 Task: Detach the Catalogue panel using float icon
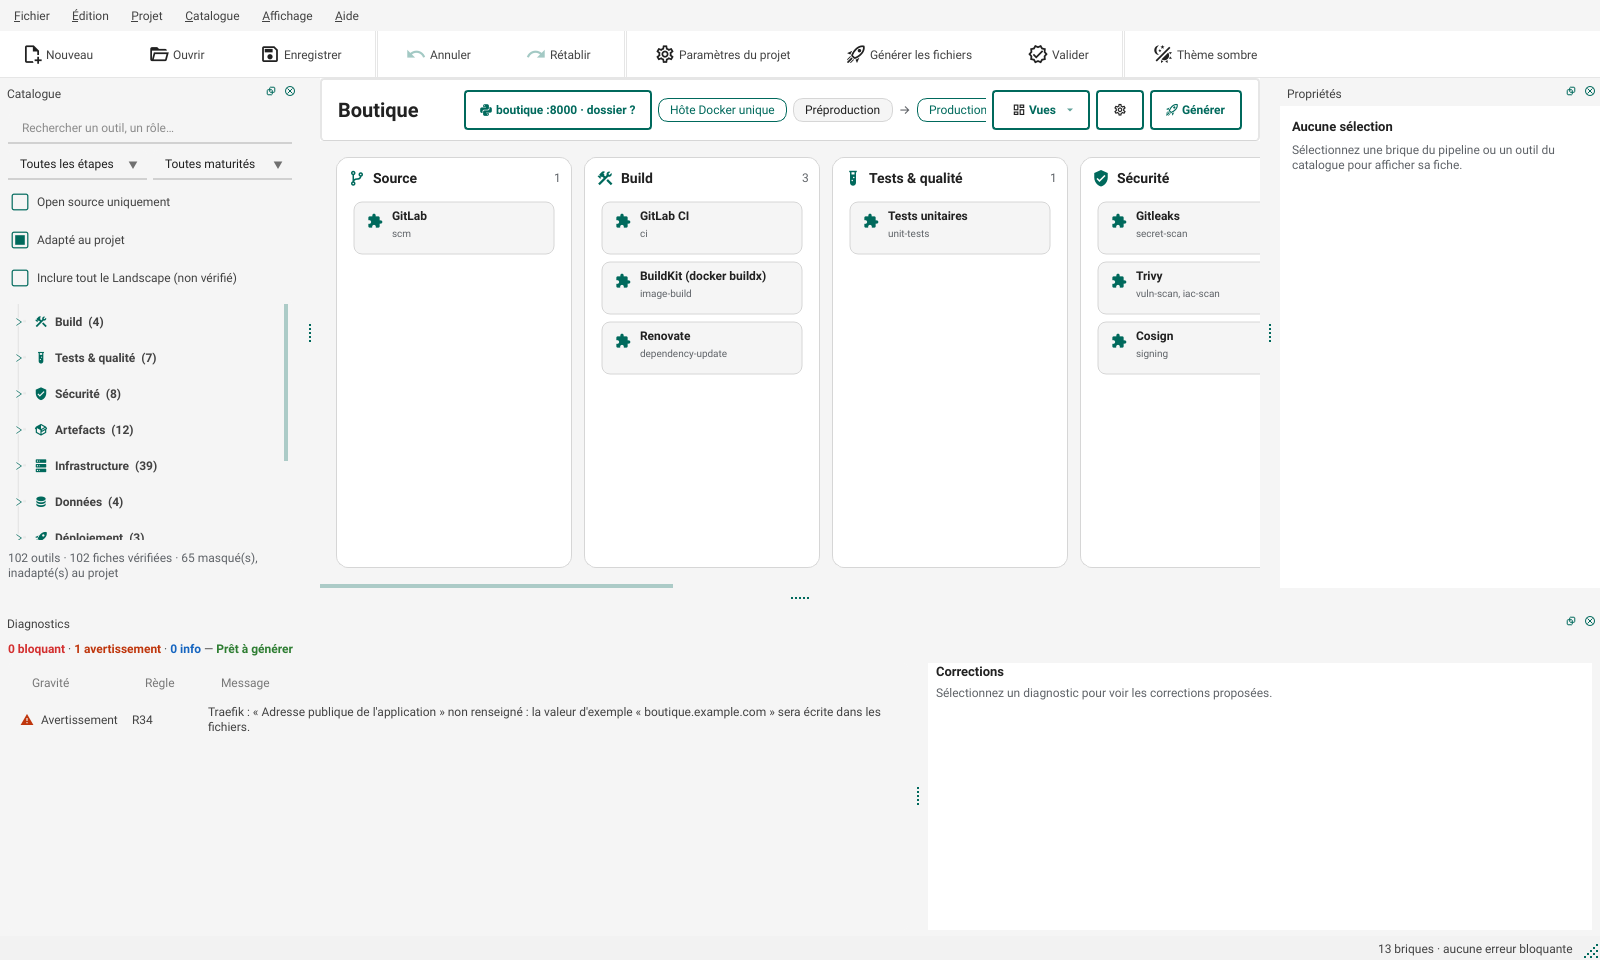click(271, 91)
